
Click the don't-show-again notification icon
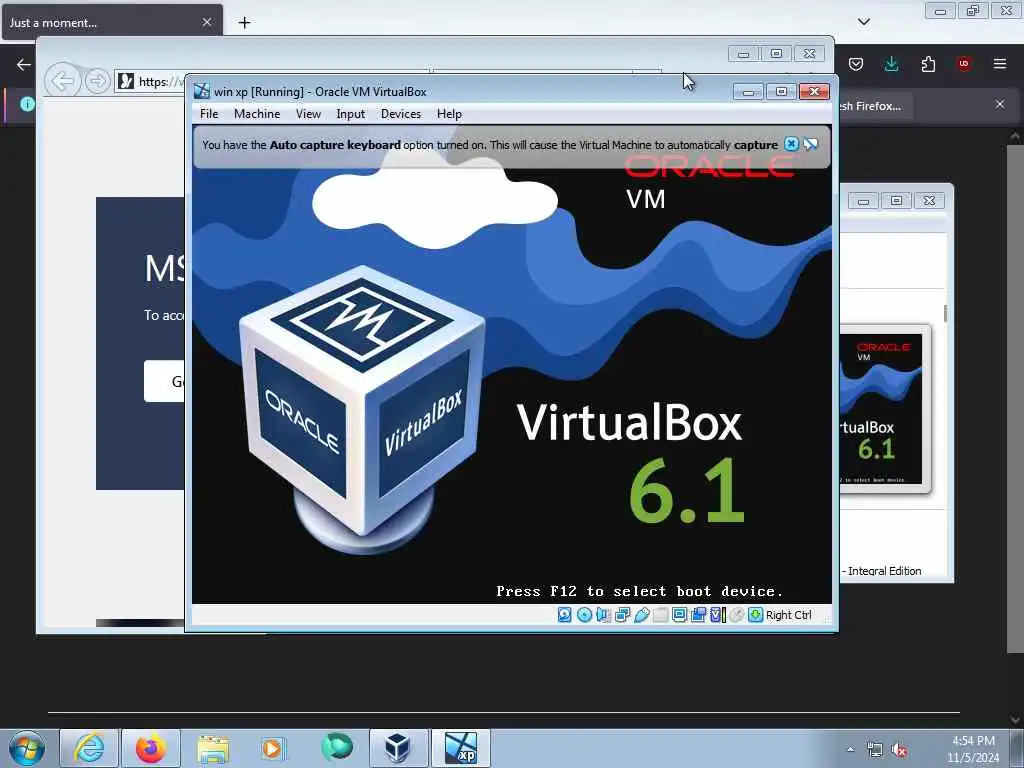click(810, 144)
